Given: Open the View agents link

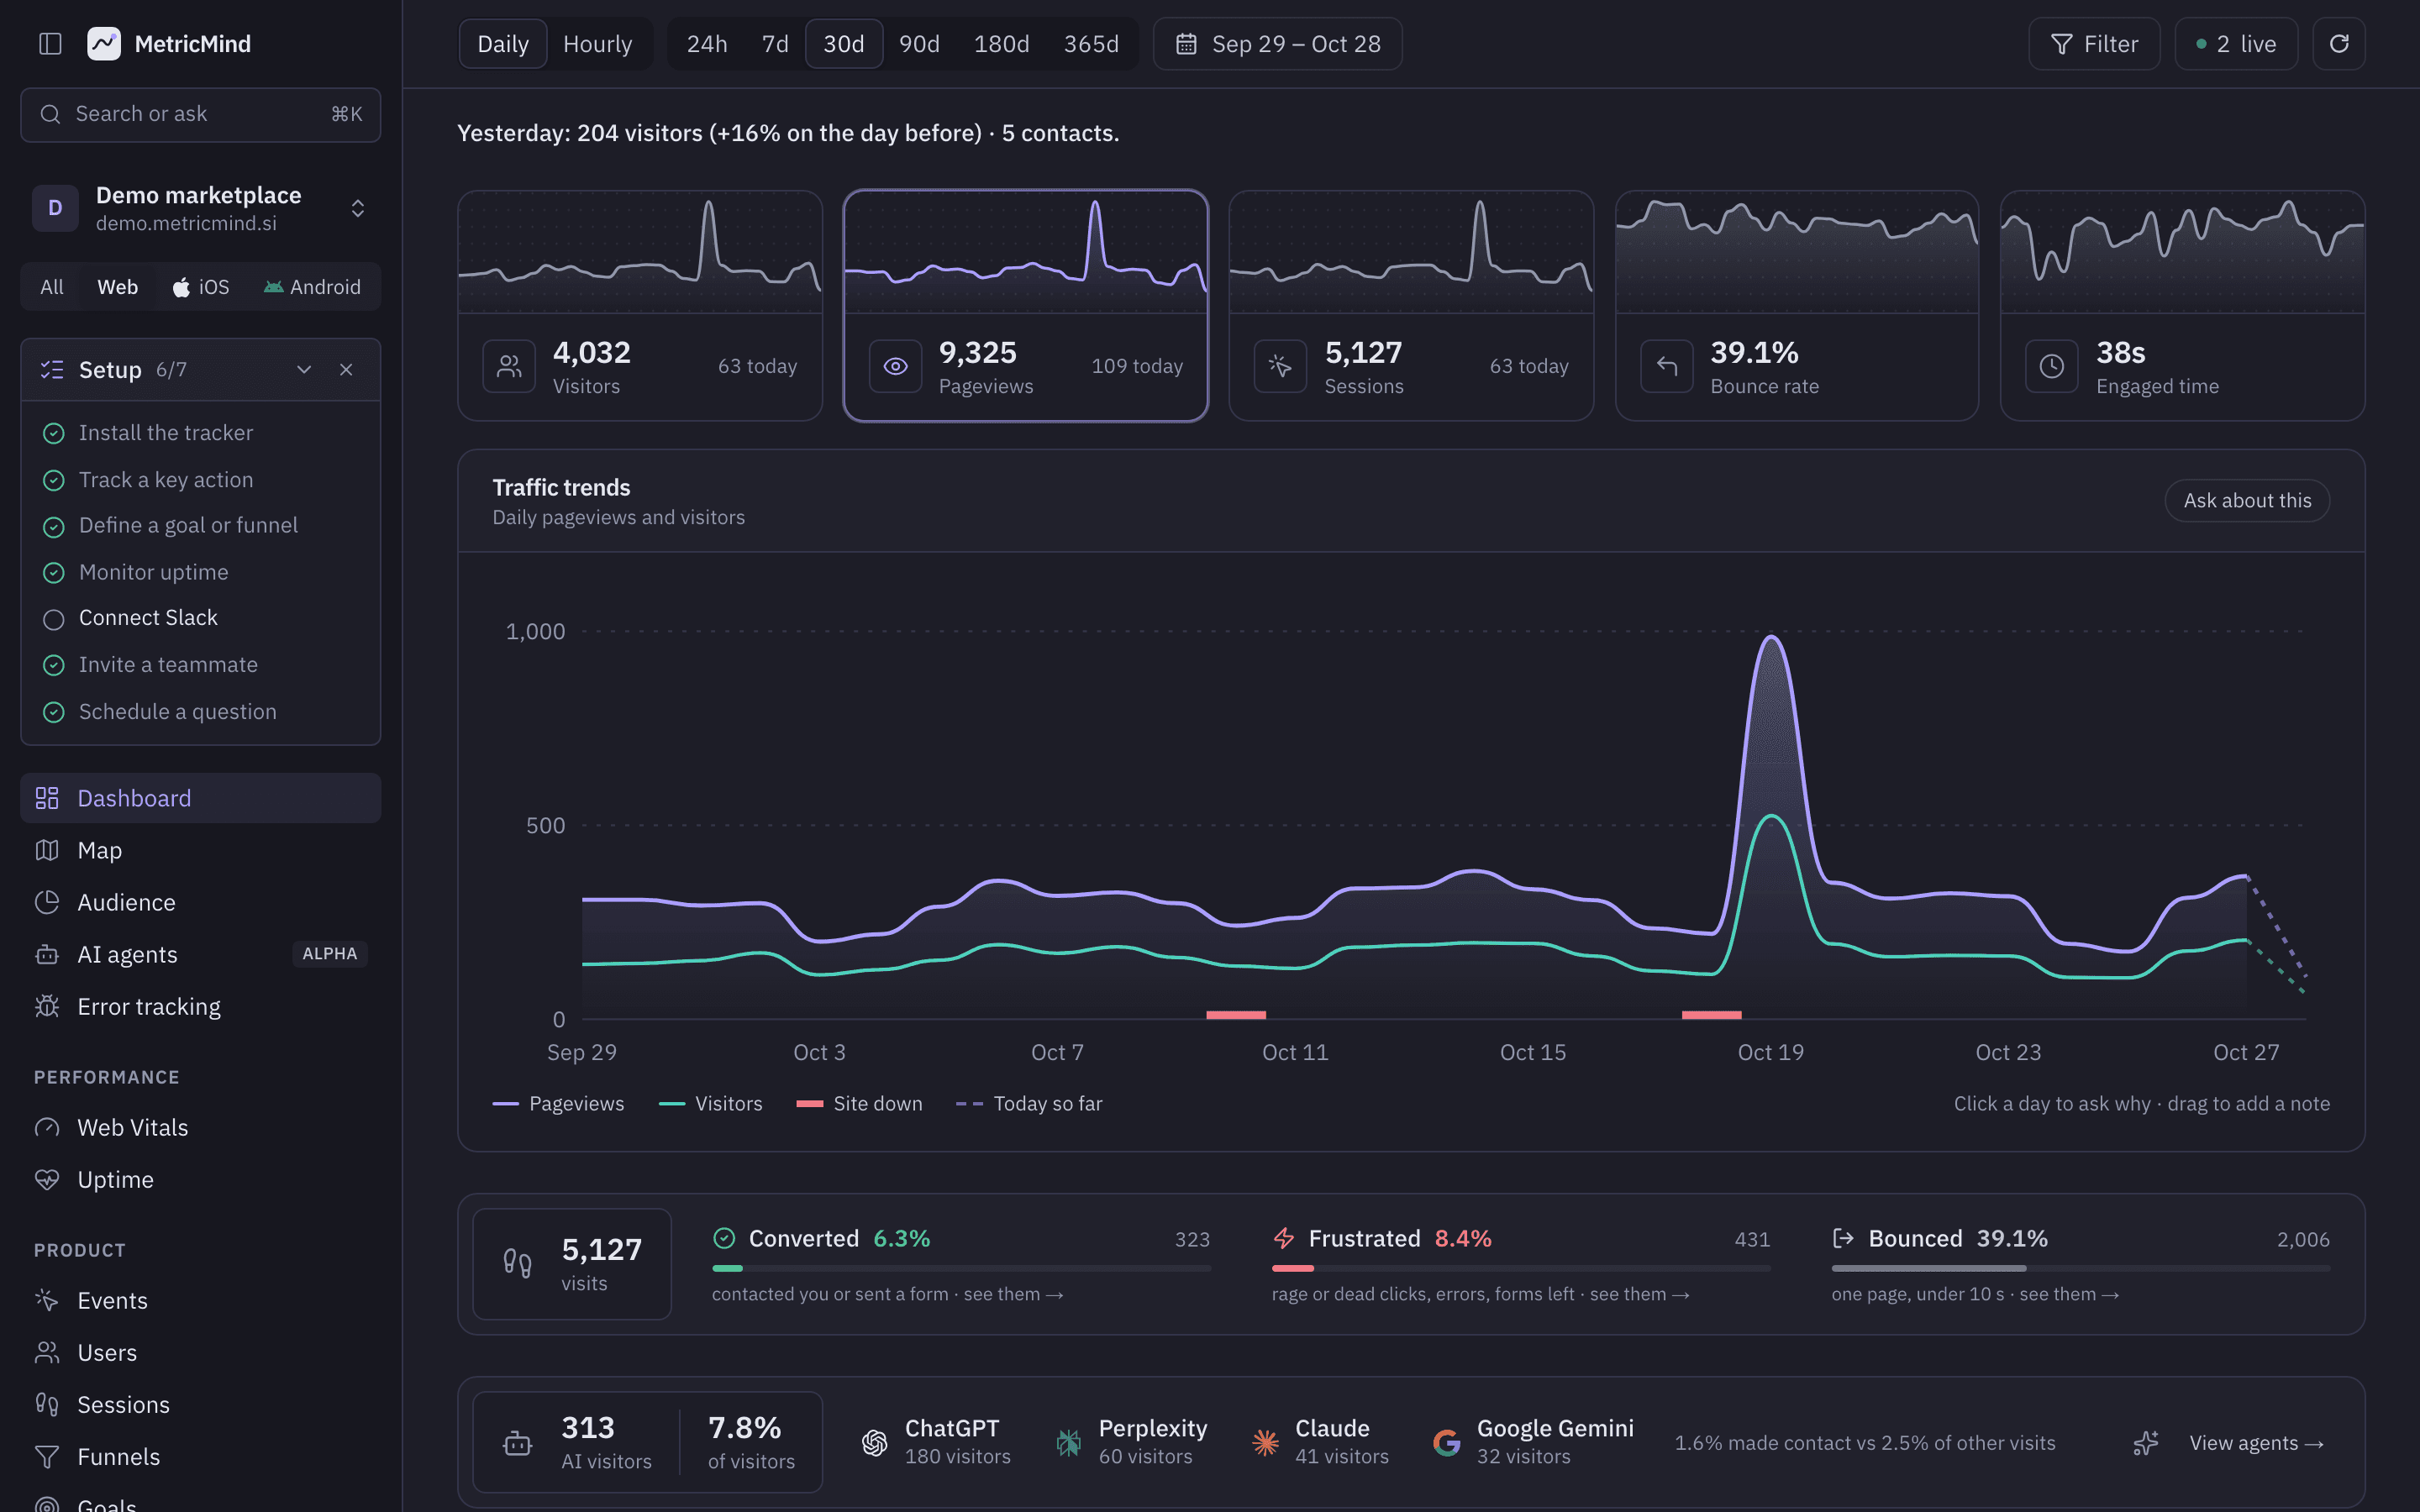Looking at the screenshot, I should (x=2256, y=1443).
